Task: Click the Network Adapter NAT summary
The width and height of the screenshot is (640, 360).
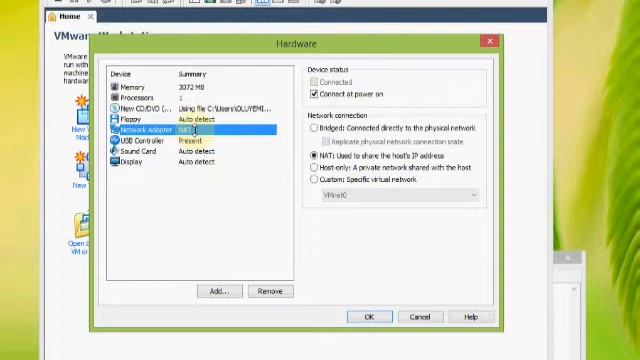Action: 184,130
